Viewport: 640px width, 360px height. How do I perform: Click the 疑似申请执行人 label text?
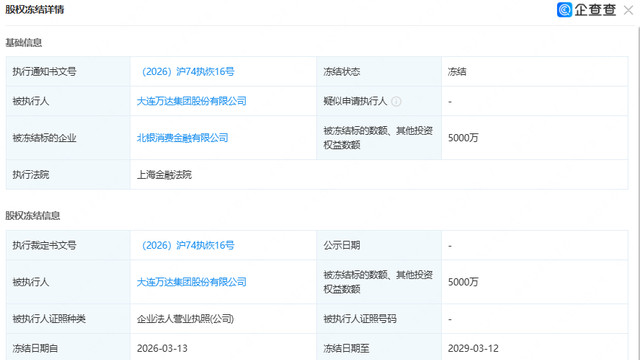tap(355, 101)
